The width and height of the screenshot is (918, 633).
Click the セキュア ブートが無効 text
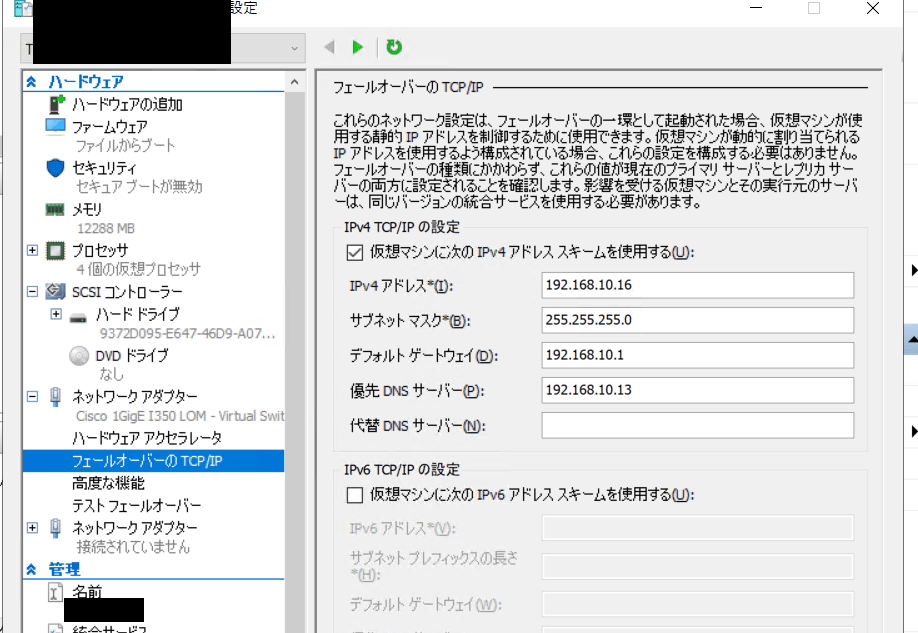pos(139,187)
